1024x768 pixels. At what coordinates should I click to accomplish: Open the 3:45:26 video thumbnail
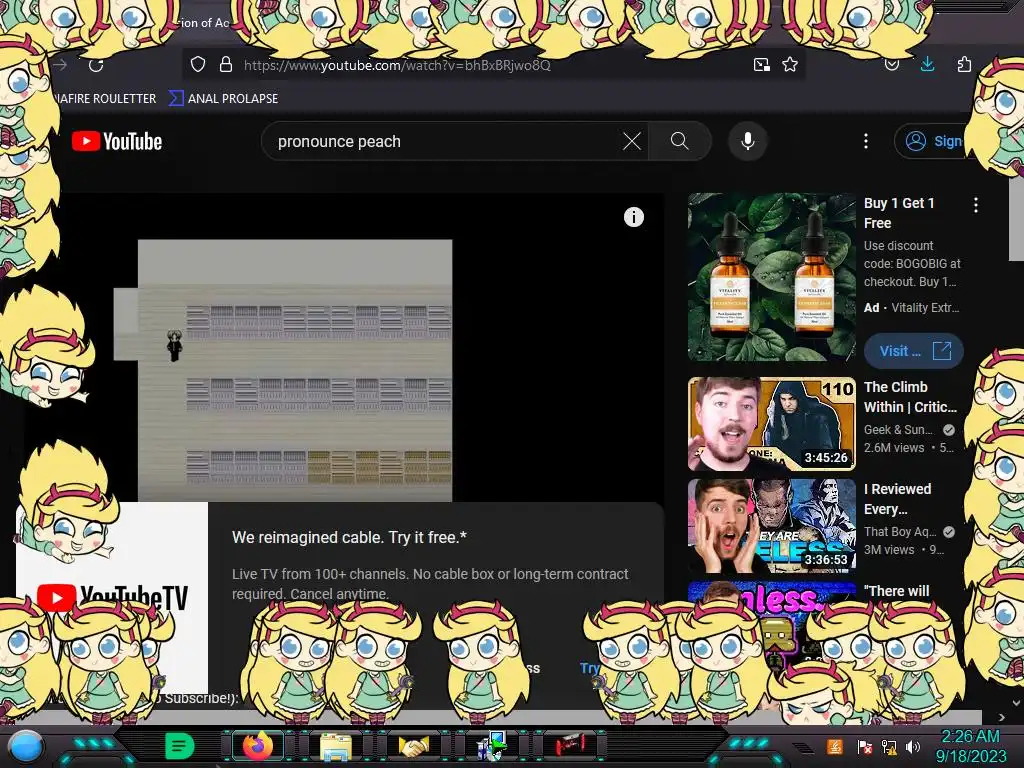tap(771, 424)
